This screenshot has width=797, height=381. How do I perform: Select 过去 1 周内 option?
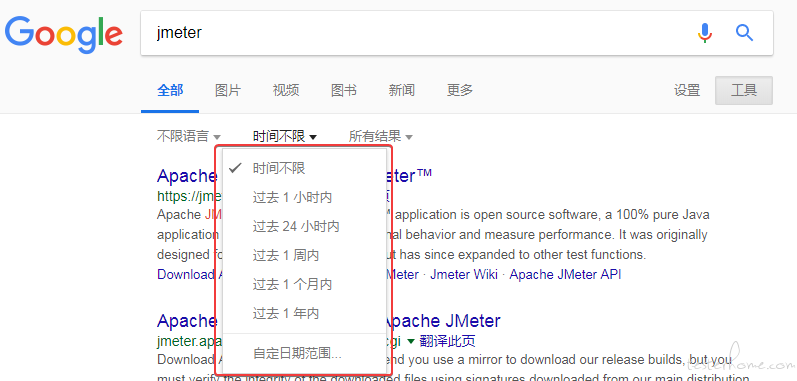[304, 255]
